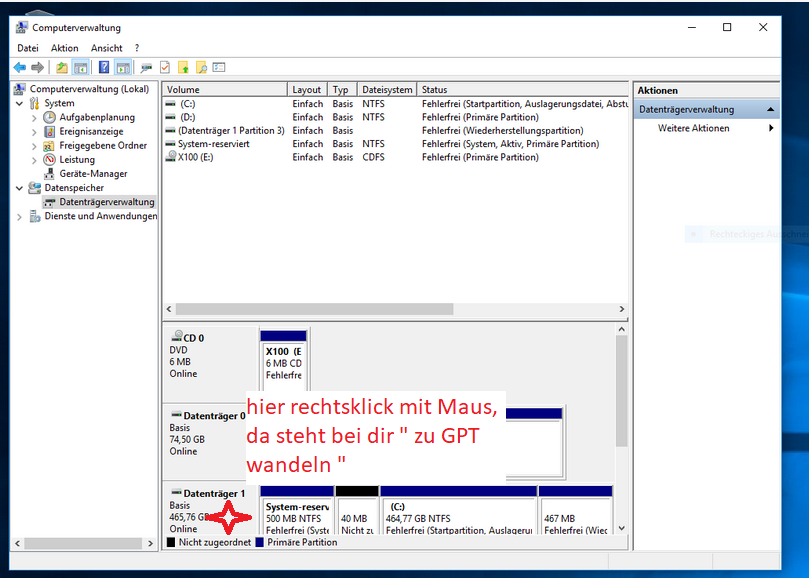Open the ? help menu

point(137,48)
